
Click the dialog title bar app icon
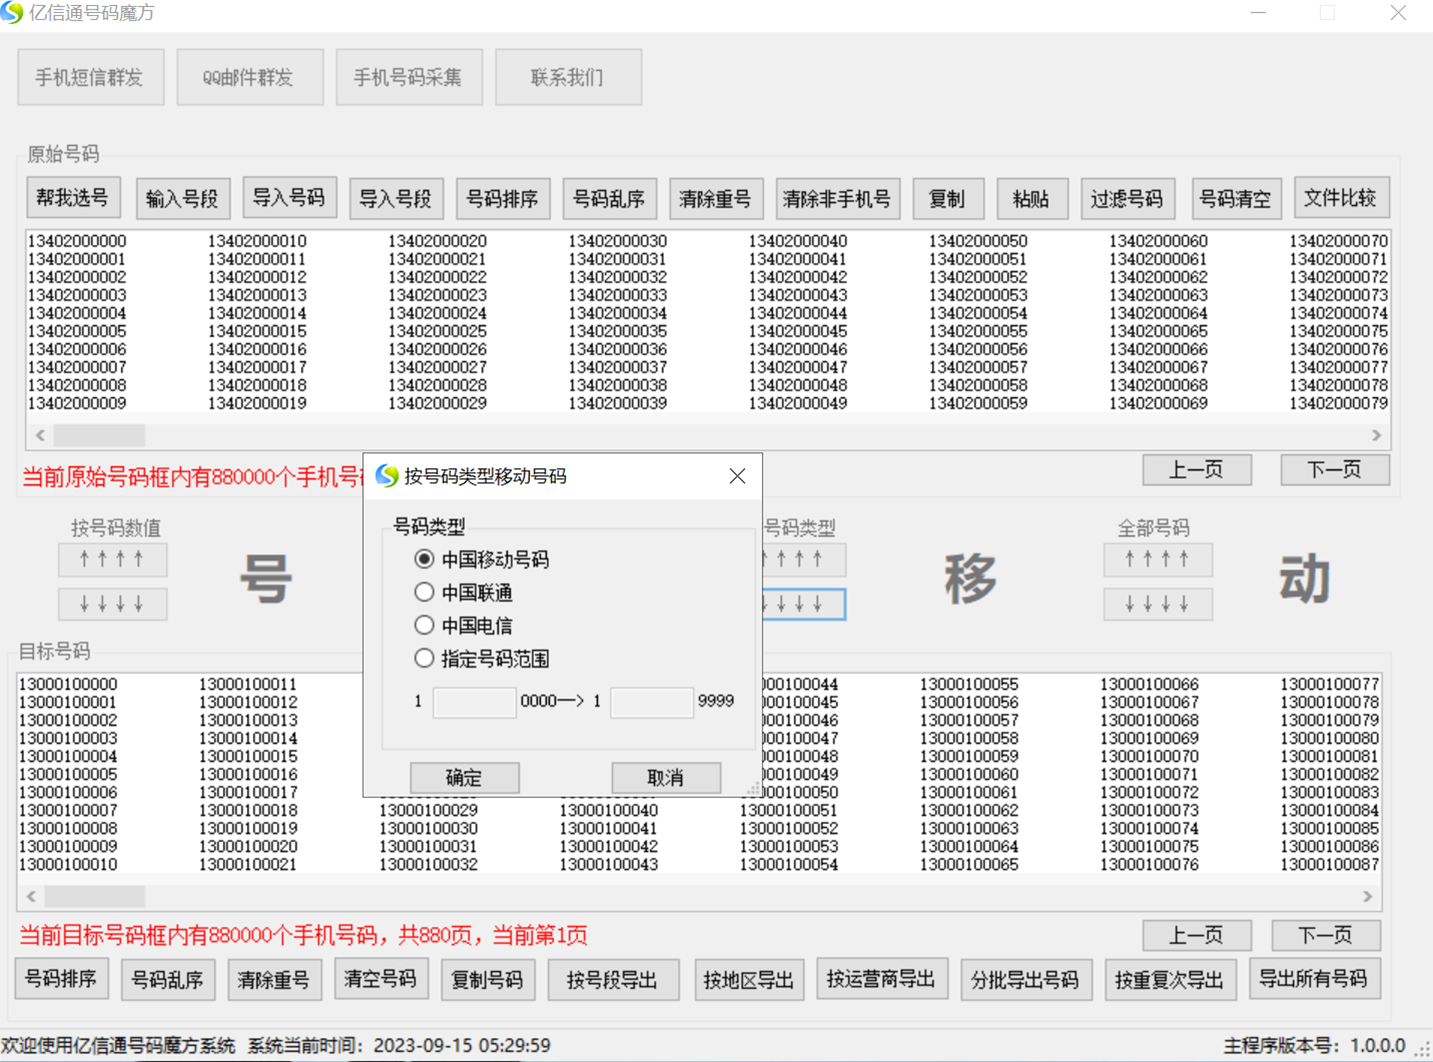(387, 476)
